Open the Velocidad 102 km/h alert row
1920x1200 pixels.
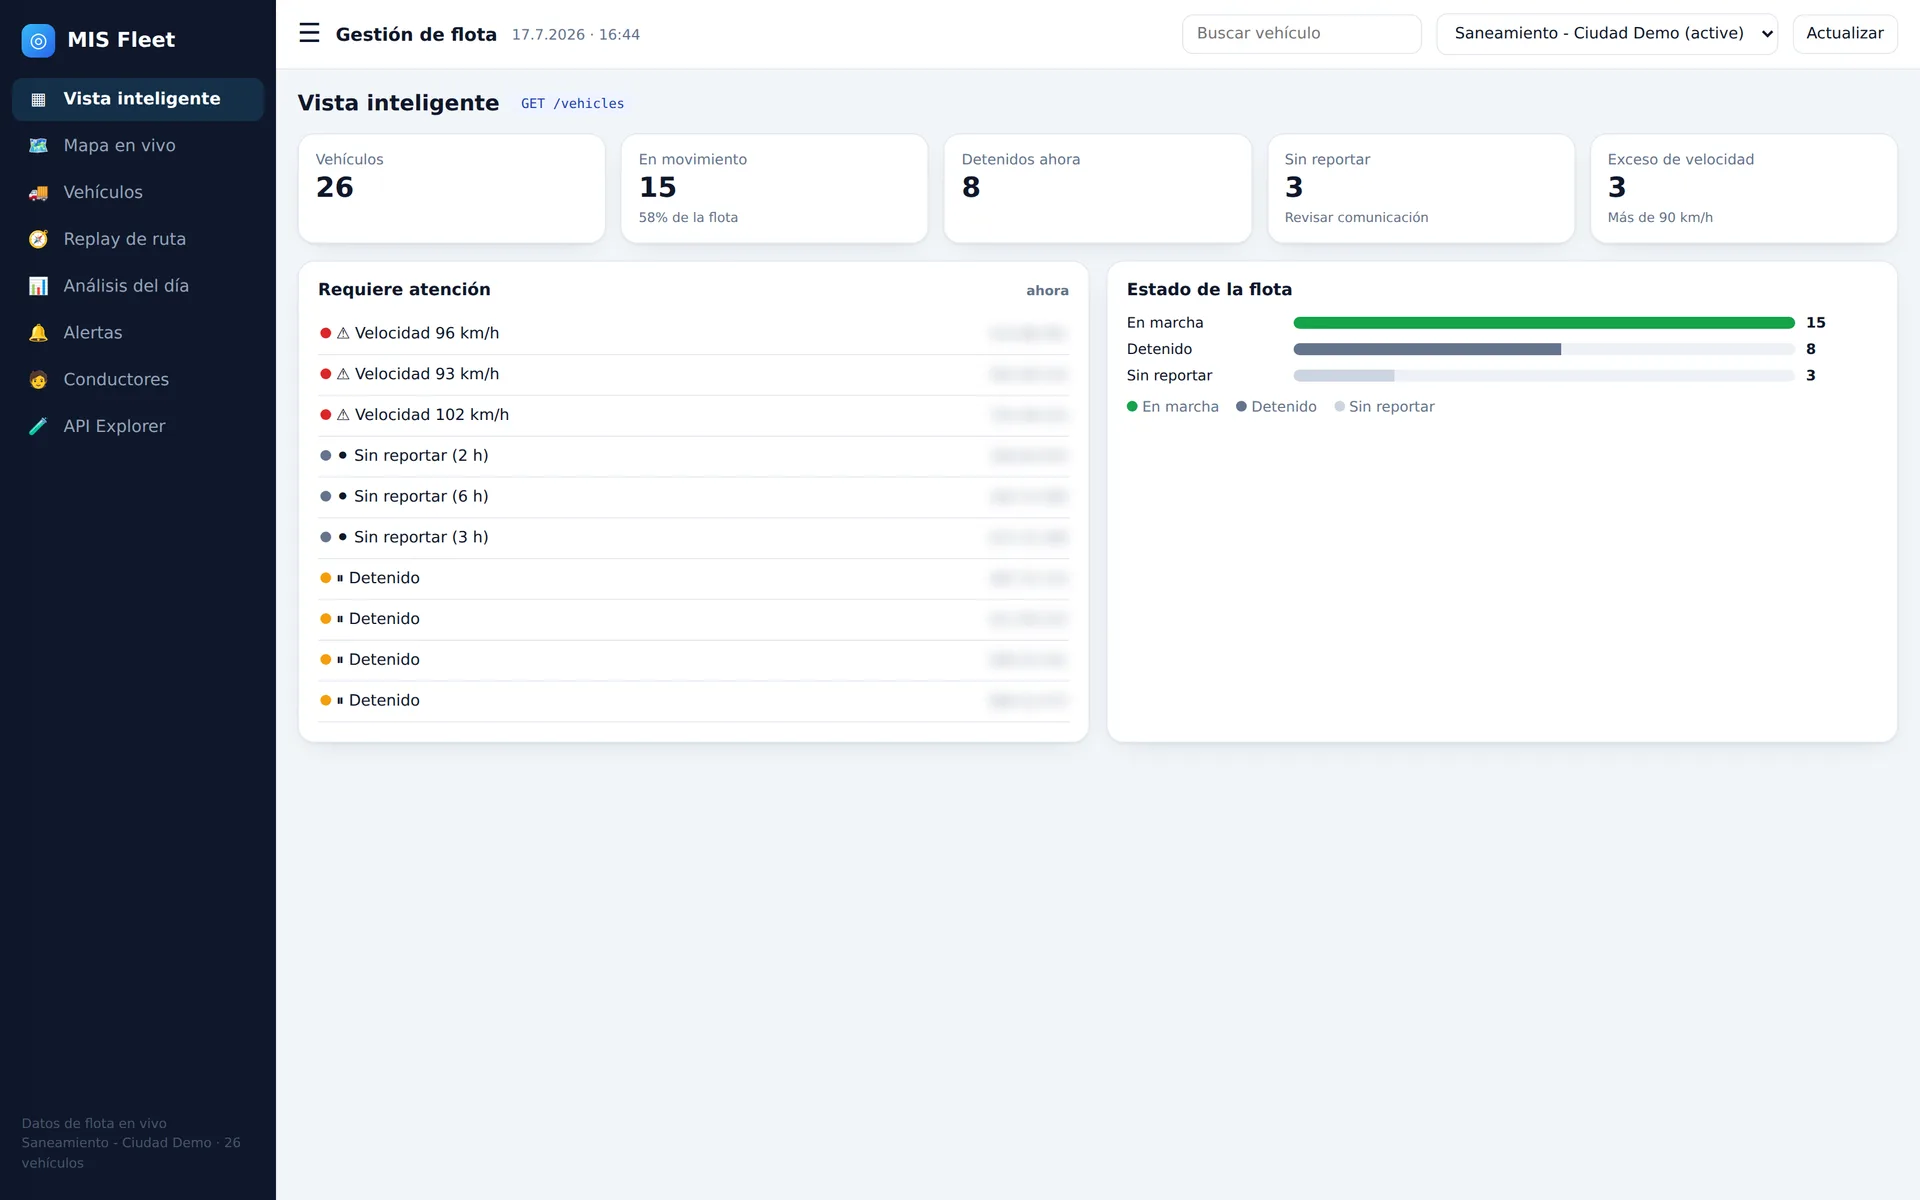point(693,415)
